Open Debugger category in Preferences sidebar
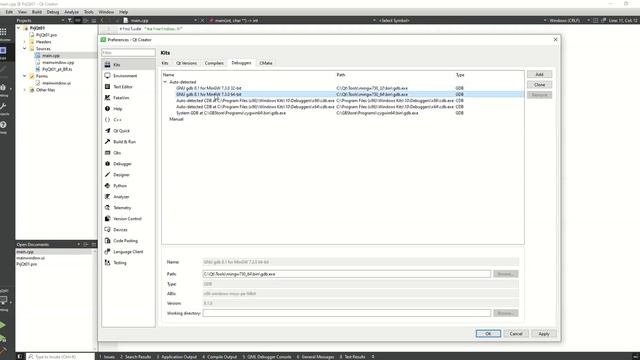The width and height of the screenshot is (640, 360). coord(128,164)
